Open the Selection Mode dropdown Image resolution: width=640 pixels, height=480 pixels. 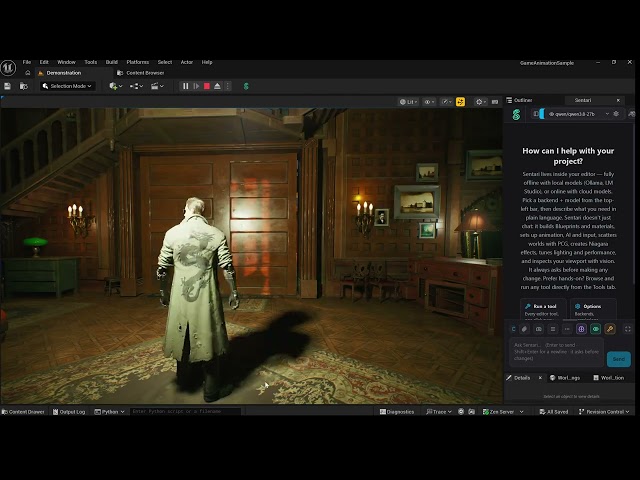[x=67, y=86]
